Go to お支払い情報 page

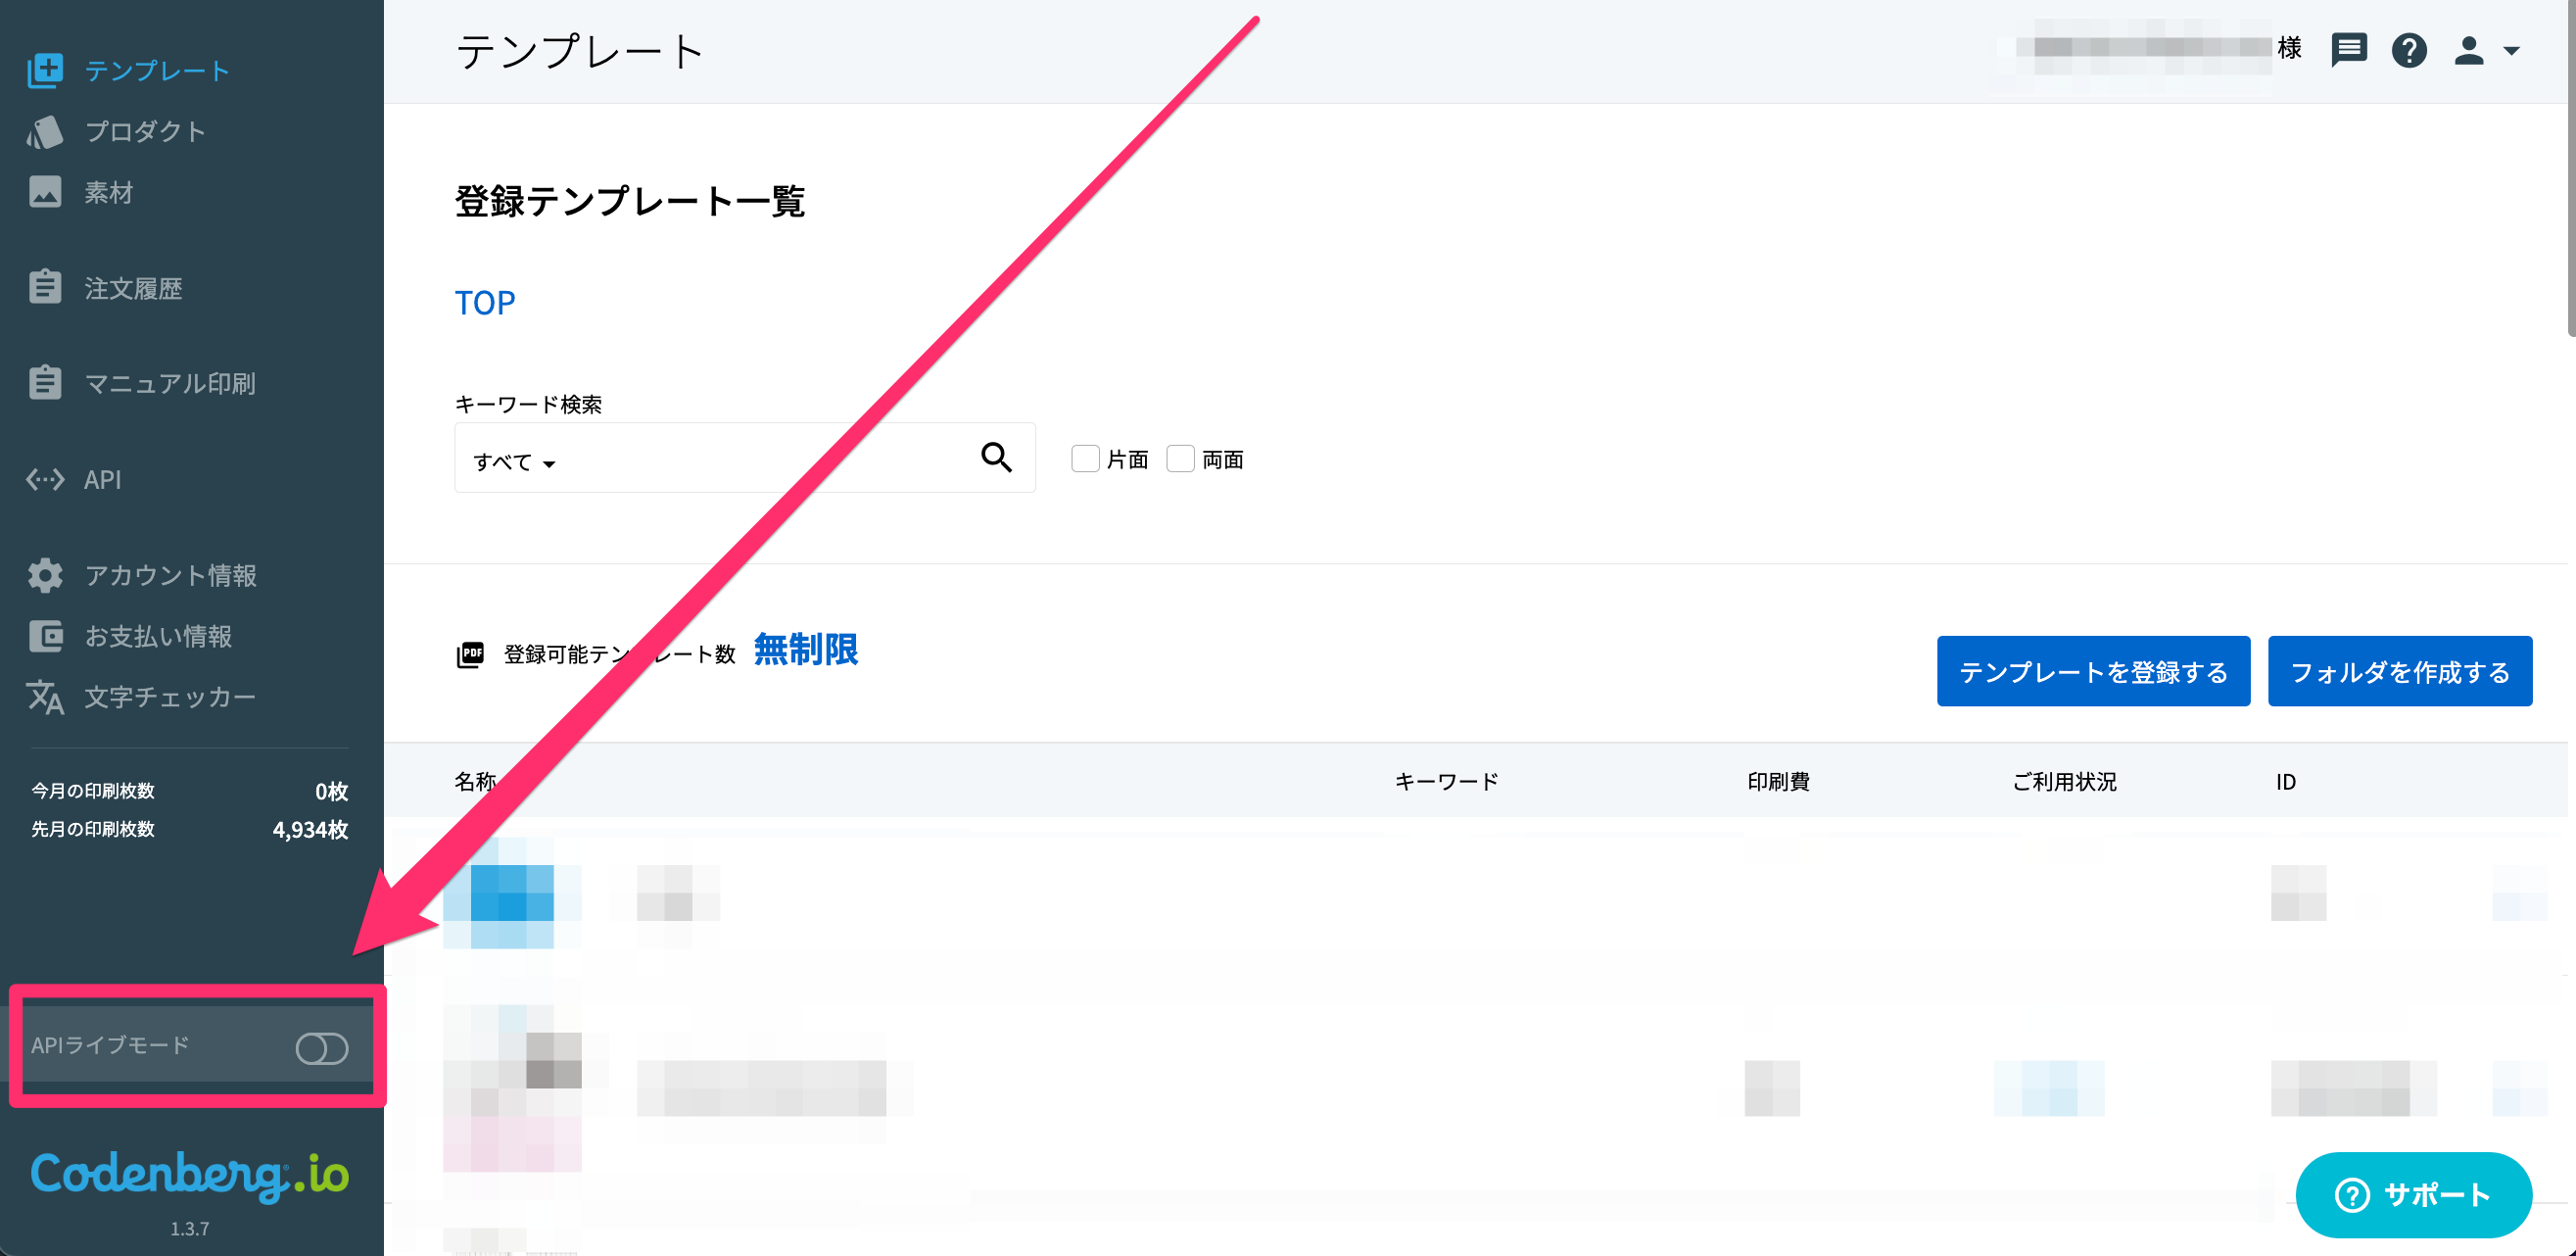pyautogui.click(x=158, y=636)
